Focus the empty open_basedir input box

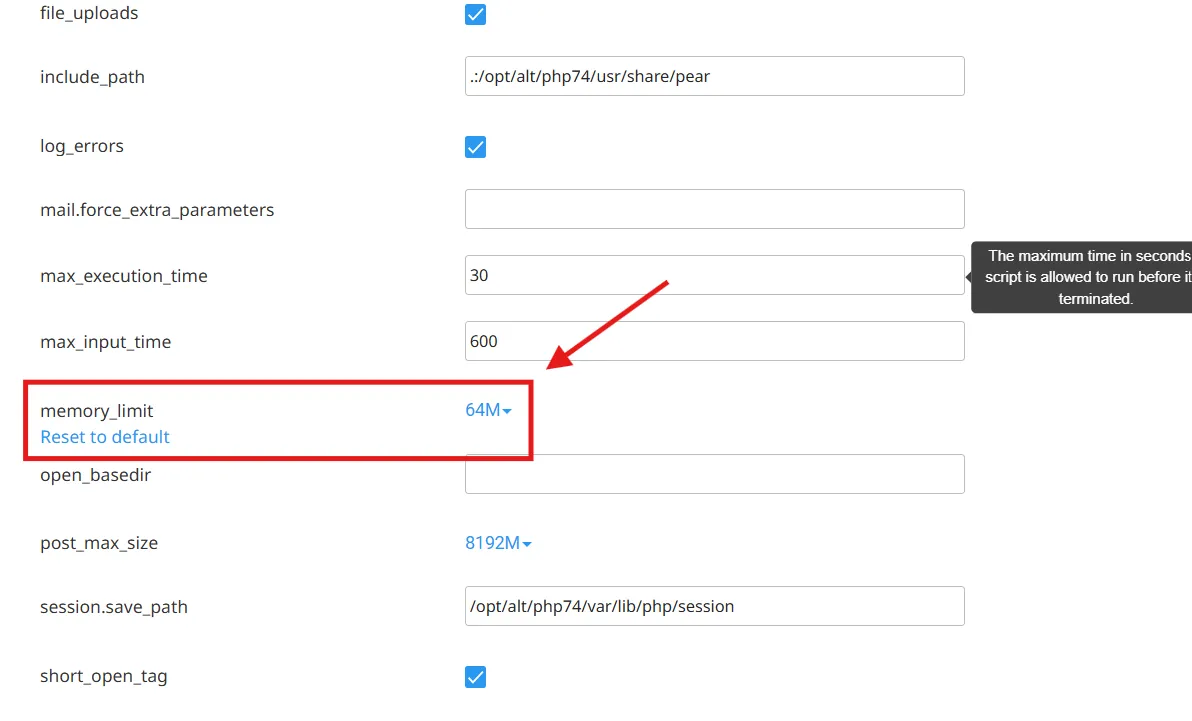point(714,474)
